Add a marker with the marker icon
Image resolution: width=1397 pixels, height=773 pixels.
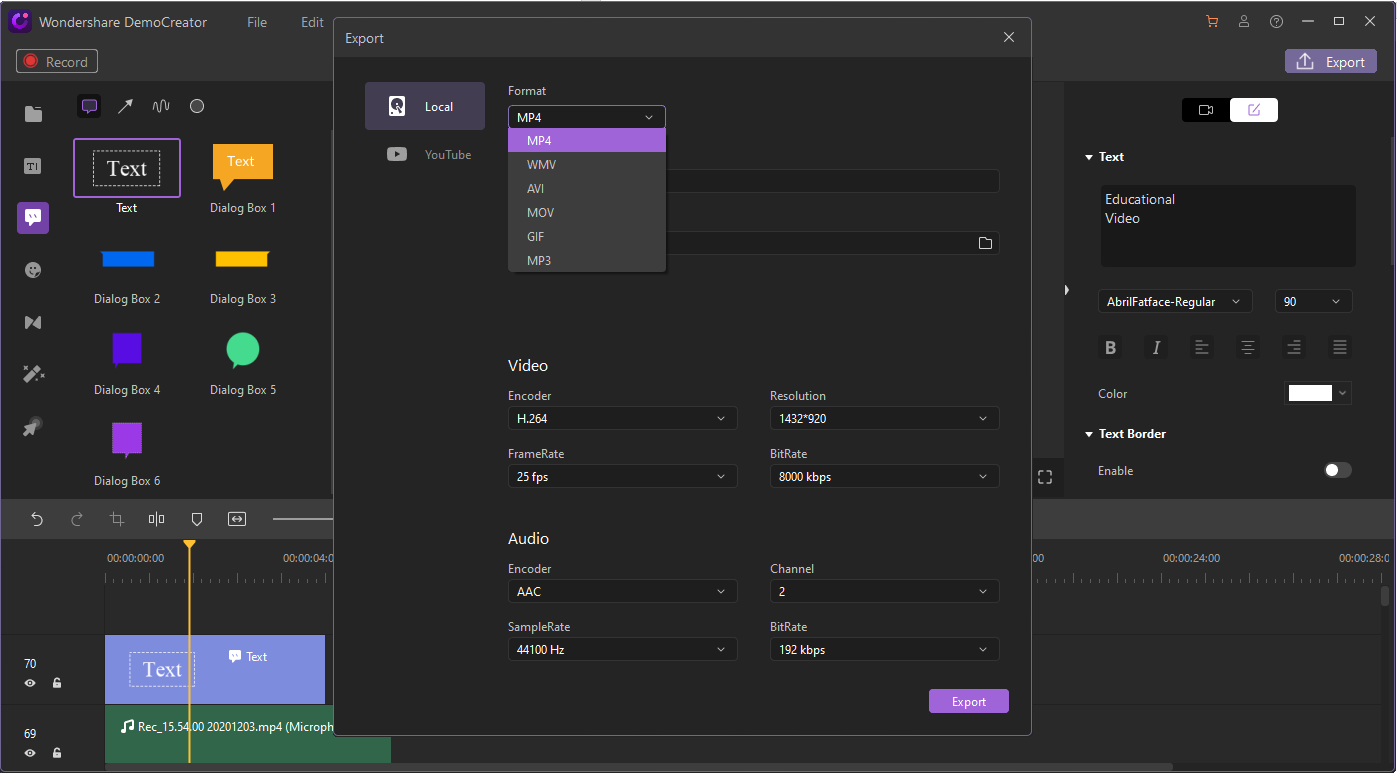pyautogui.click(x=197, y=519)
